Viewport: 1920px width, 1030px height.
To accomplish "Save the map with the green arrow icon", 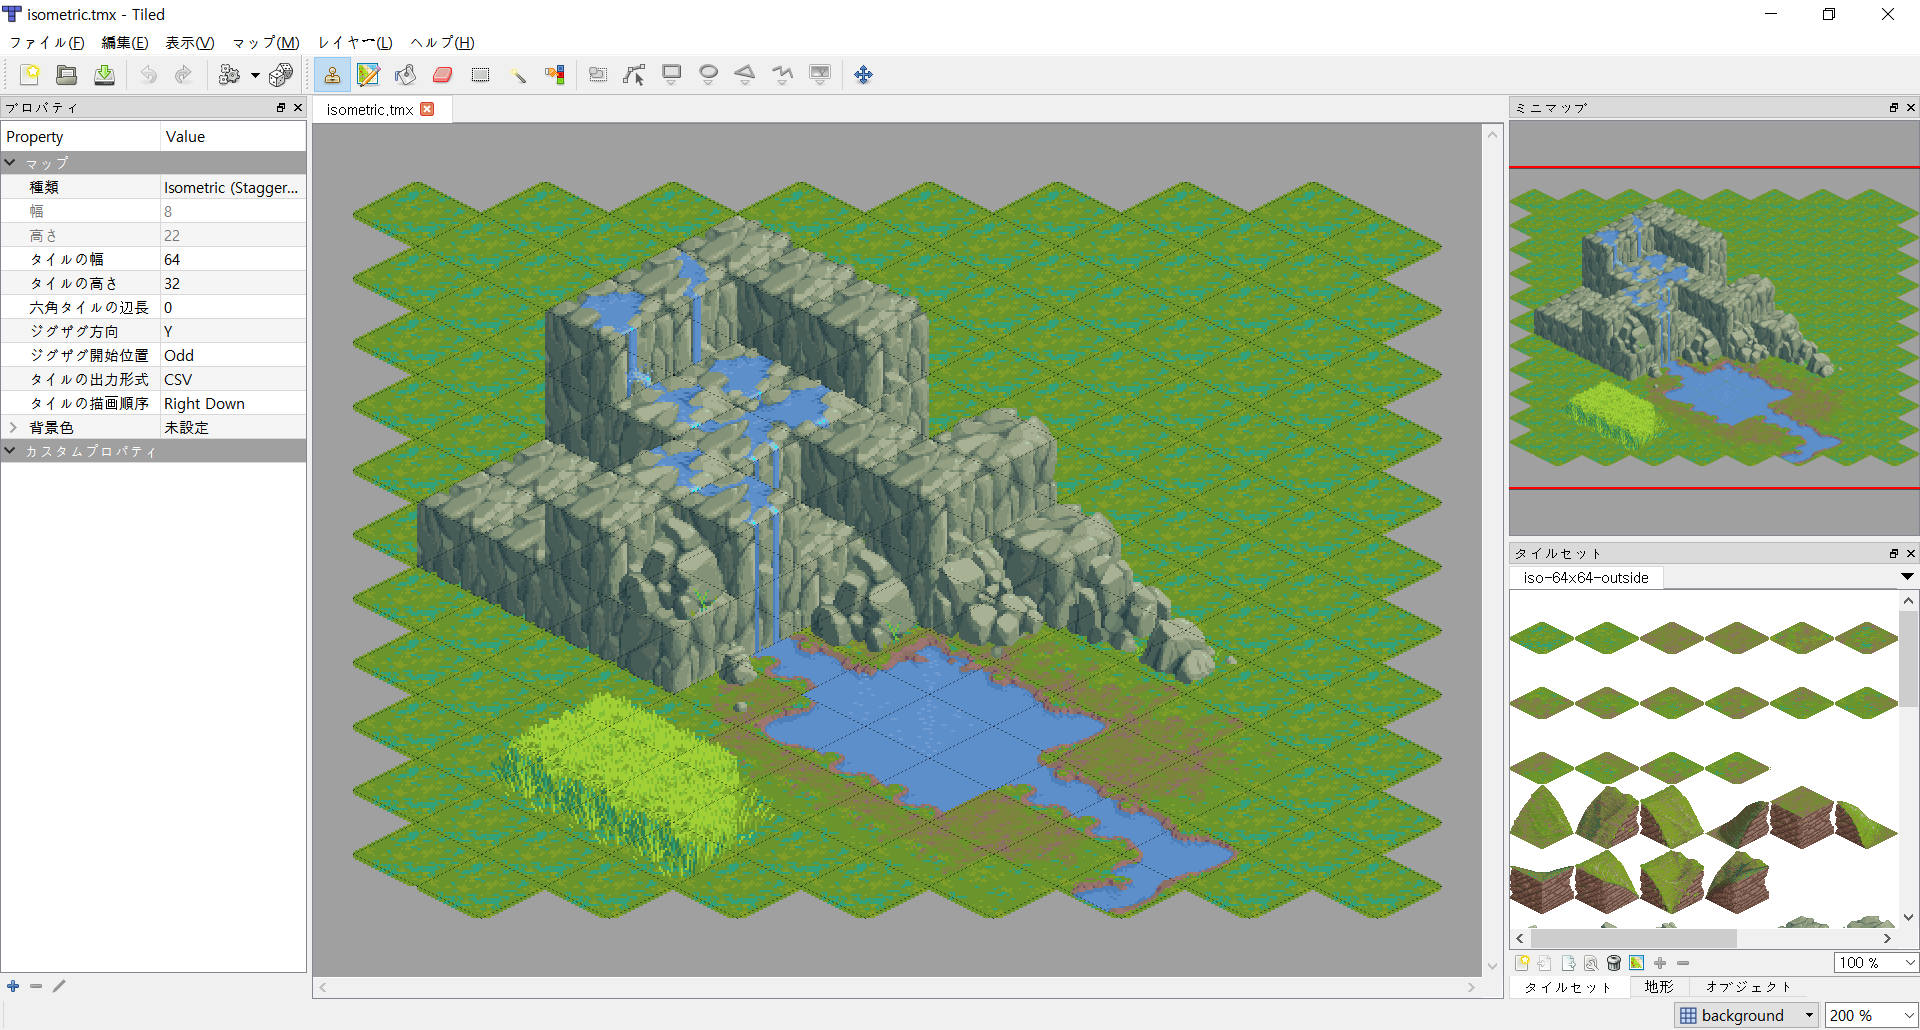I will 104,75.
